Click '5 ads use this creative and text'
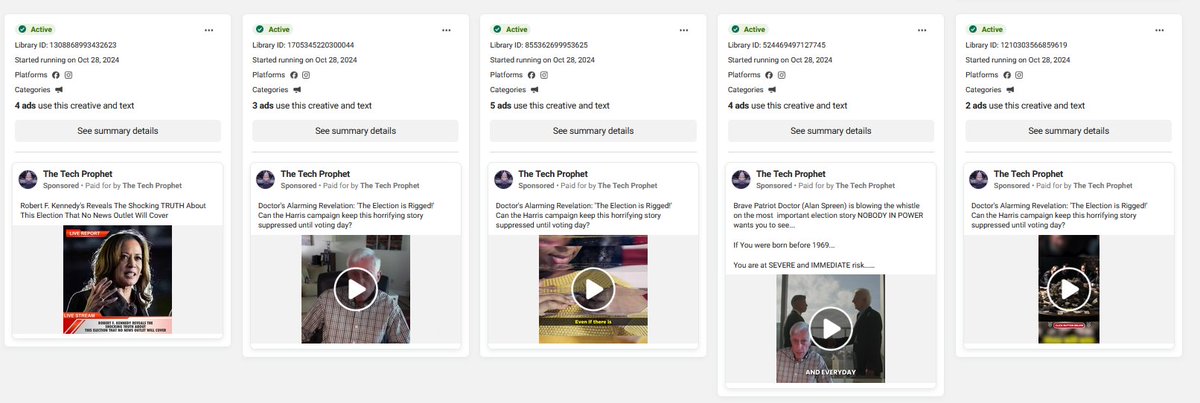This screenshot has height=403, width=1200. tap(550, 105)
